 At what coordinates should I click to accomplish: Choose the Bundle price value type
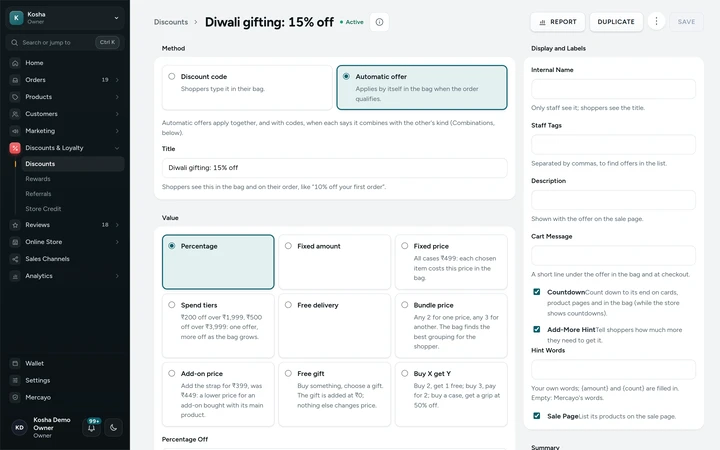(x=451, y=326)
